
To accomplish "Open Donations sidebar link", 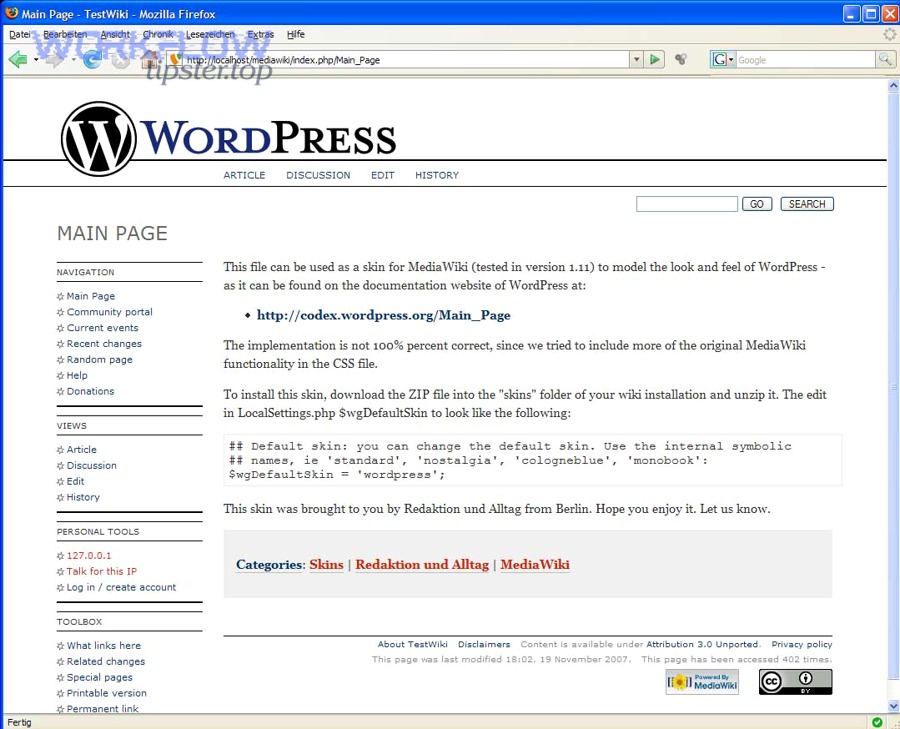I will 90,391.
